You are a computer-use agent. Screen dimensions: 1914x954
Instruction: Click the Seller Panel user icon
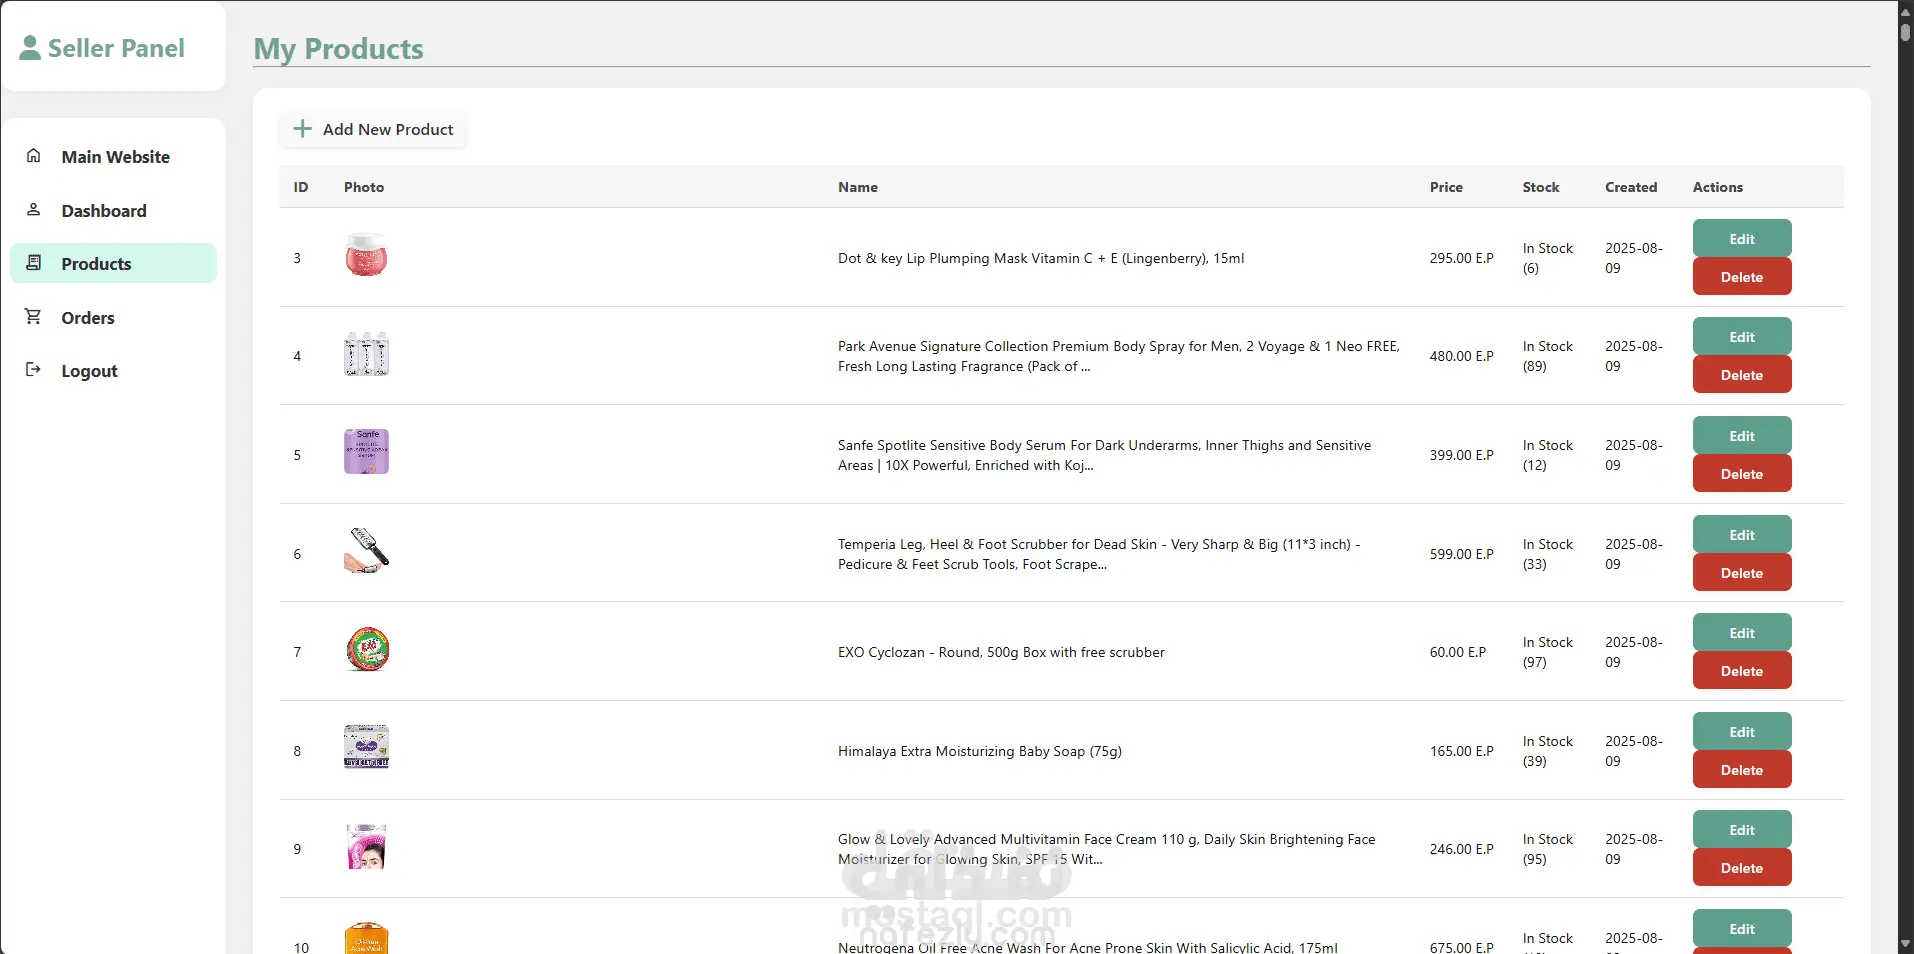[x=30, y=48]
